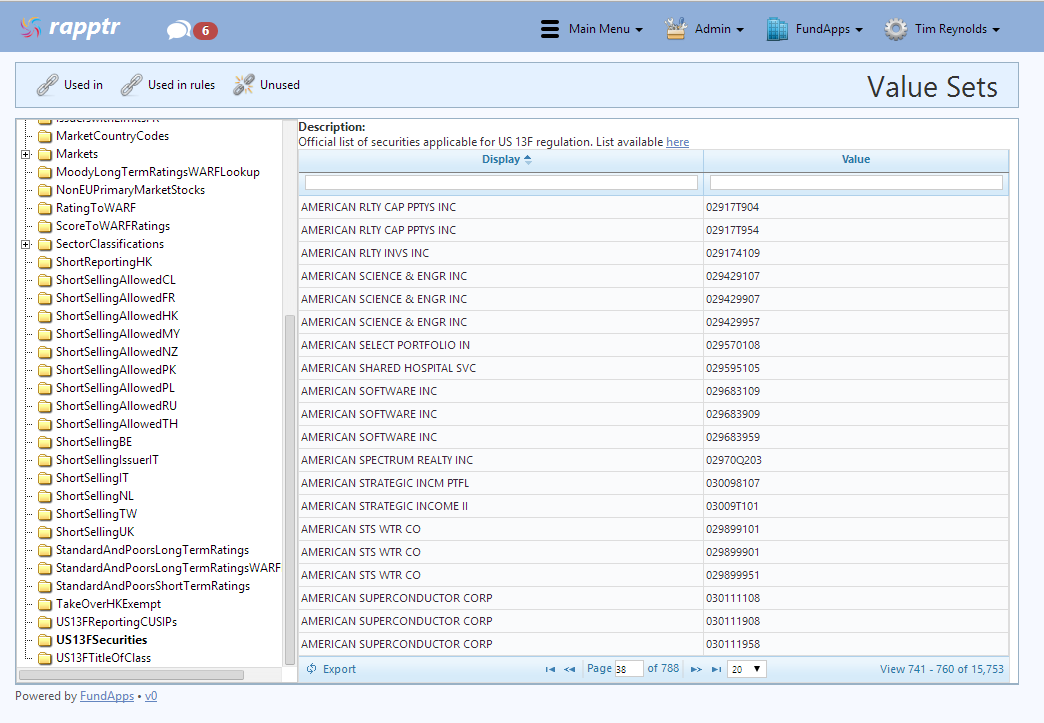1044x723 pixels.
Task: Click the tree panel horizontal scrollbar
Action: 131,675
